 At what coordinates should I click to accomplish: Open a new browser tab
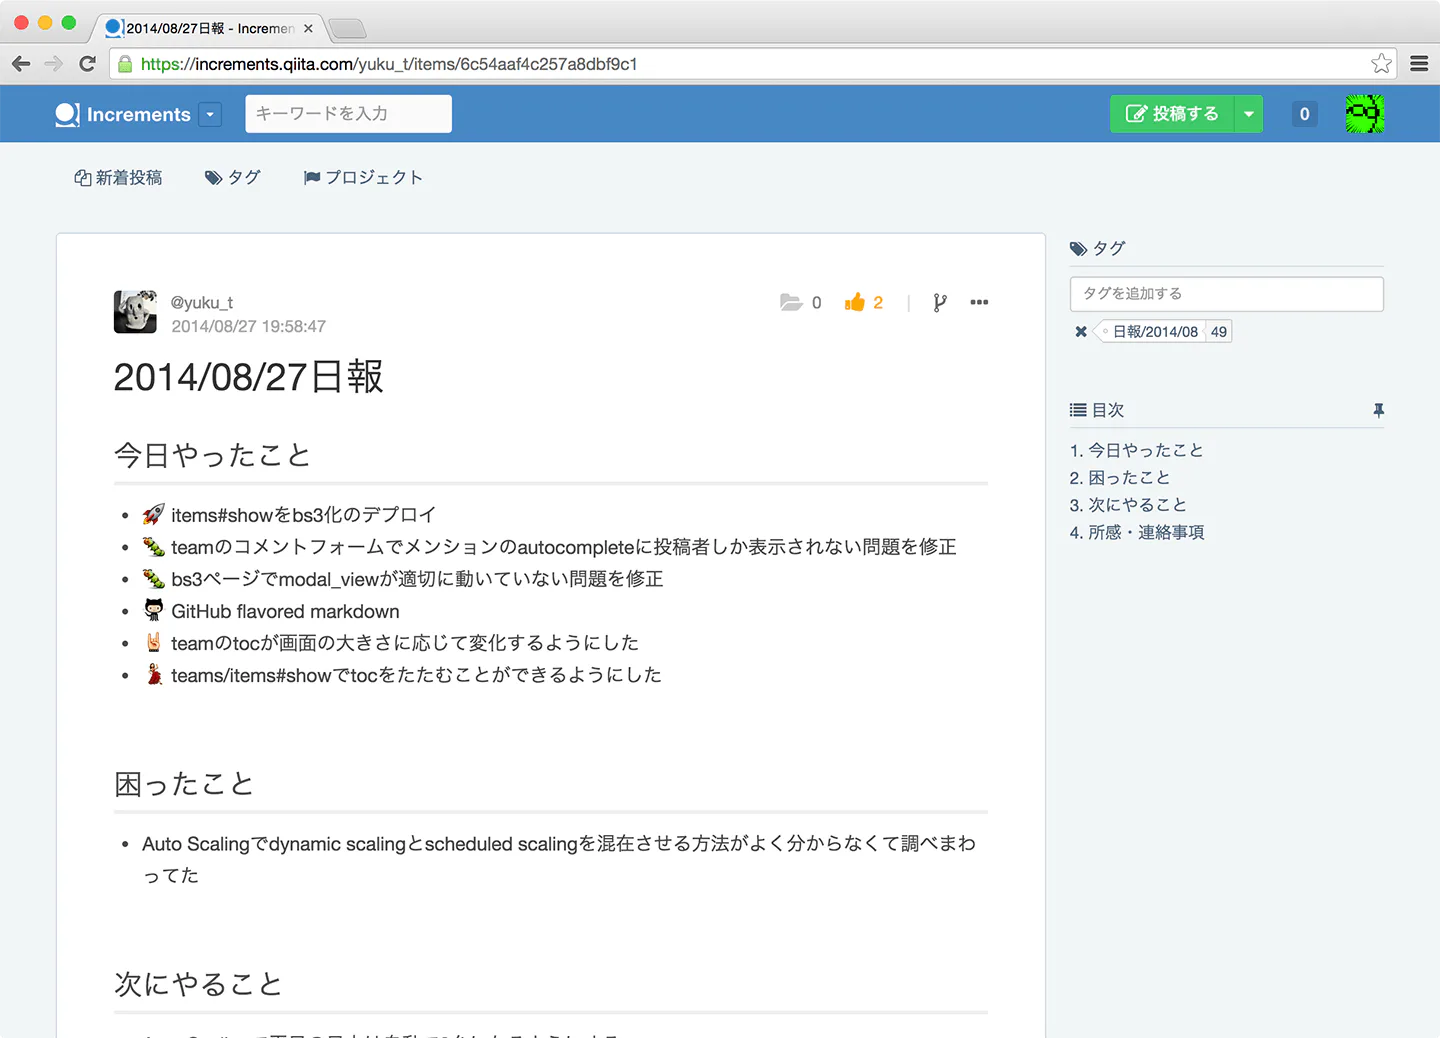tap(347, 28)
